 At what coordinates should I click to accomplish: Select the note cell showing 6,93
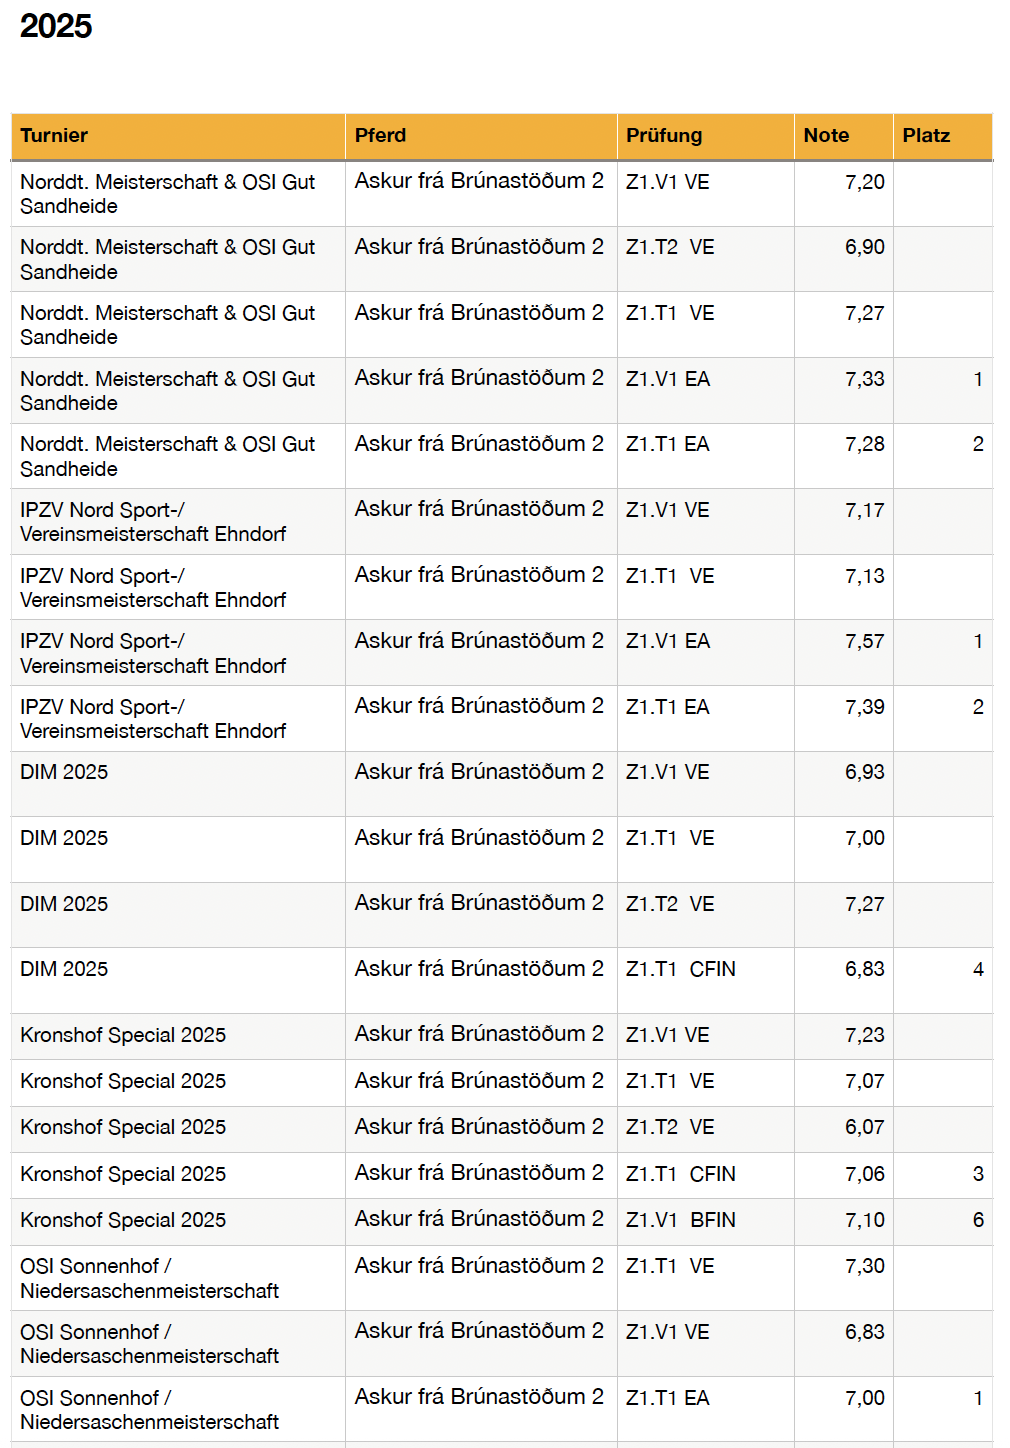tap(864, 772)
